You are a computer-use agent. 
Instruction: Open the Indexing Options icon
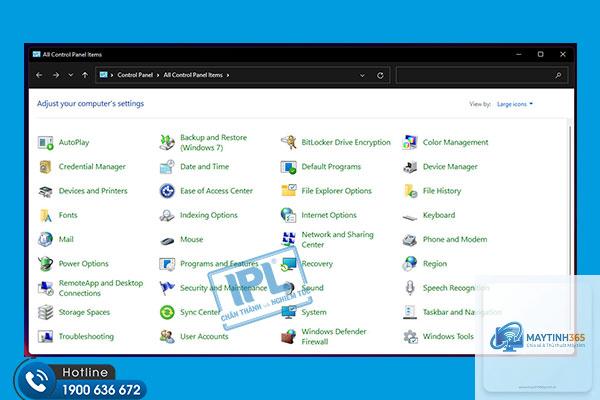point(167,215)
